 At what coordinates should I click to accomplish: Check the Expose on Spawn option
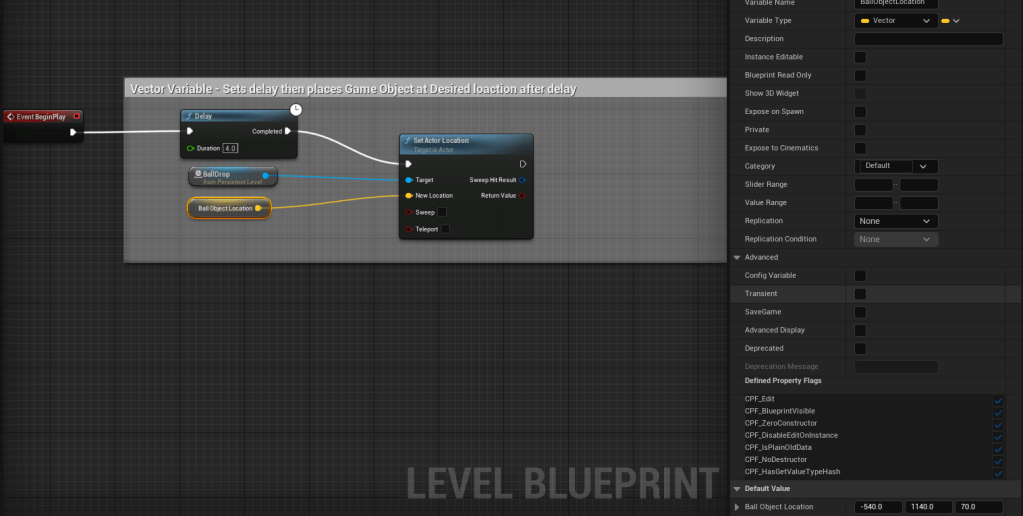pos(860,112)
